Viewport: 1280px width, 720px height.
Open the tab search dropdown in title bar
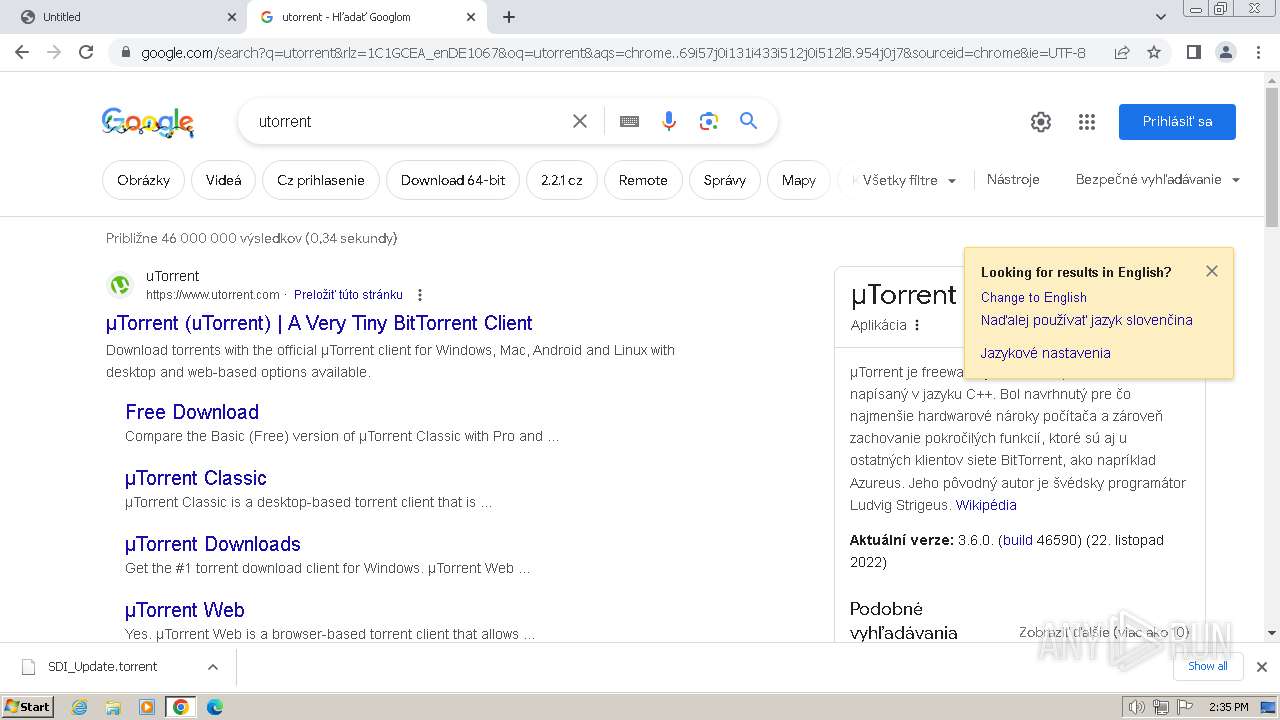point(1161,17)
